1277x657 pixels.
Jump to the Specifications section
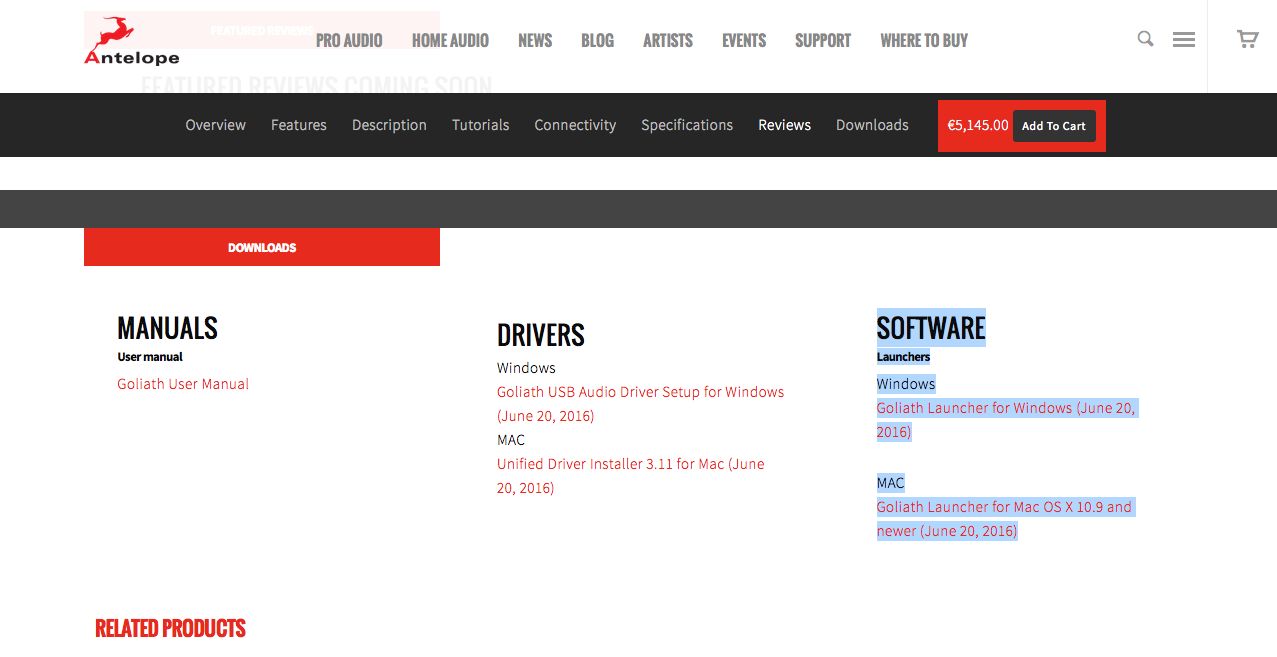[x=687, y=125]
